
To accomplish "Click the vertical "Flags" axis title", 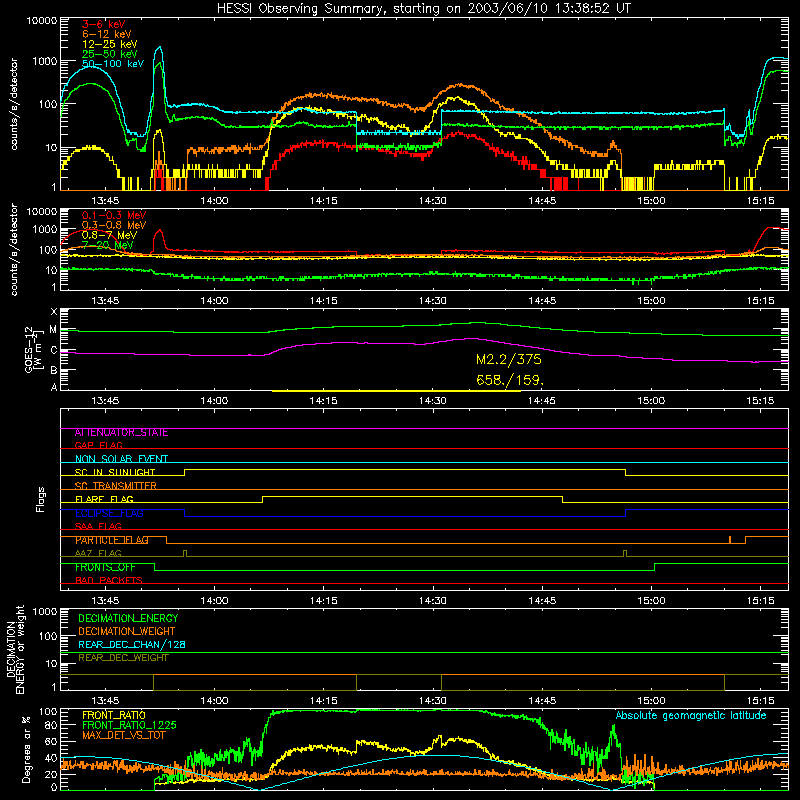I will point(41,499).
